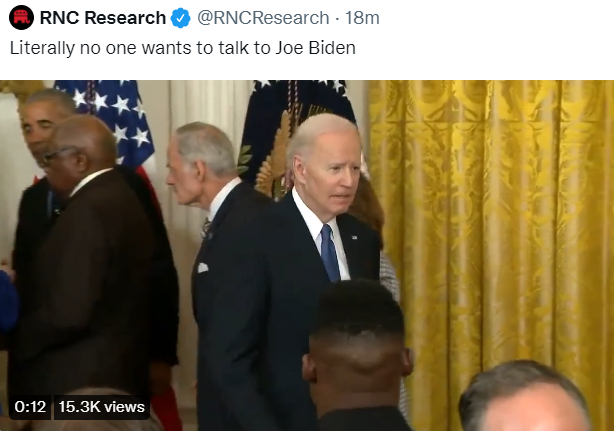This screenshot has height=431, width=614.
Task: Open the tweet via 18m timestamp
Action: (x=362, y=18)
